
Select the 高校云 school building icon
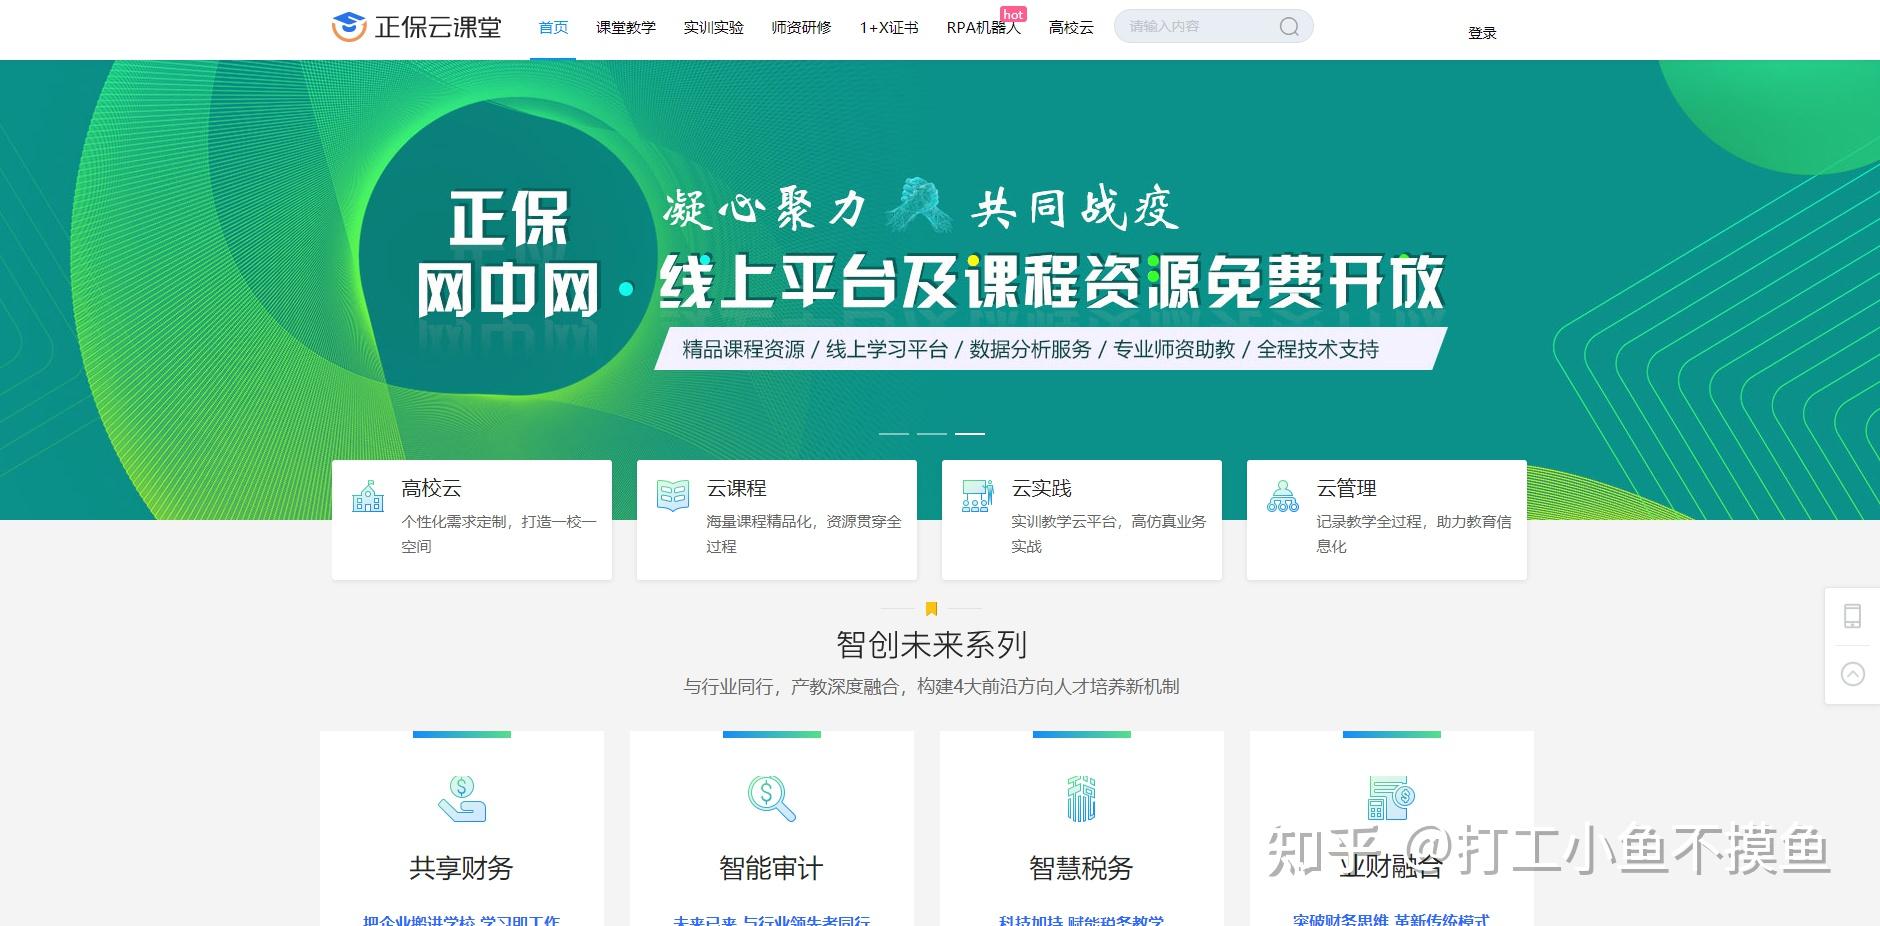pyautogui.click(x=368, y=494)
